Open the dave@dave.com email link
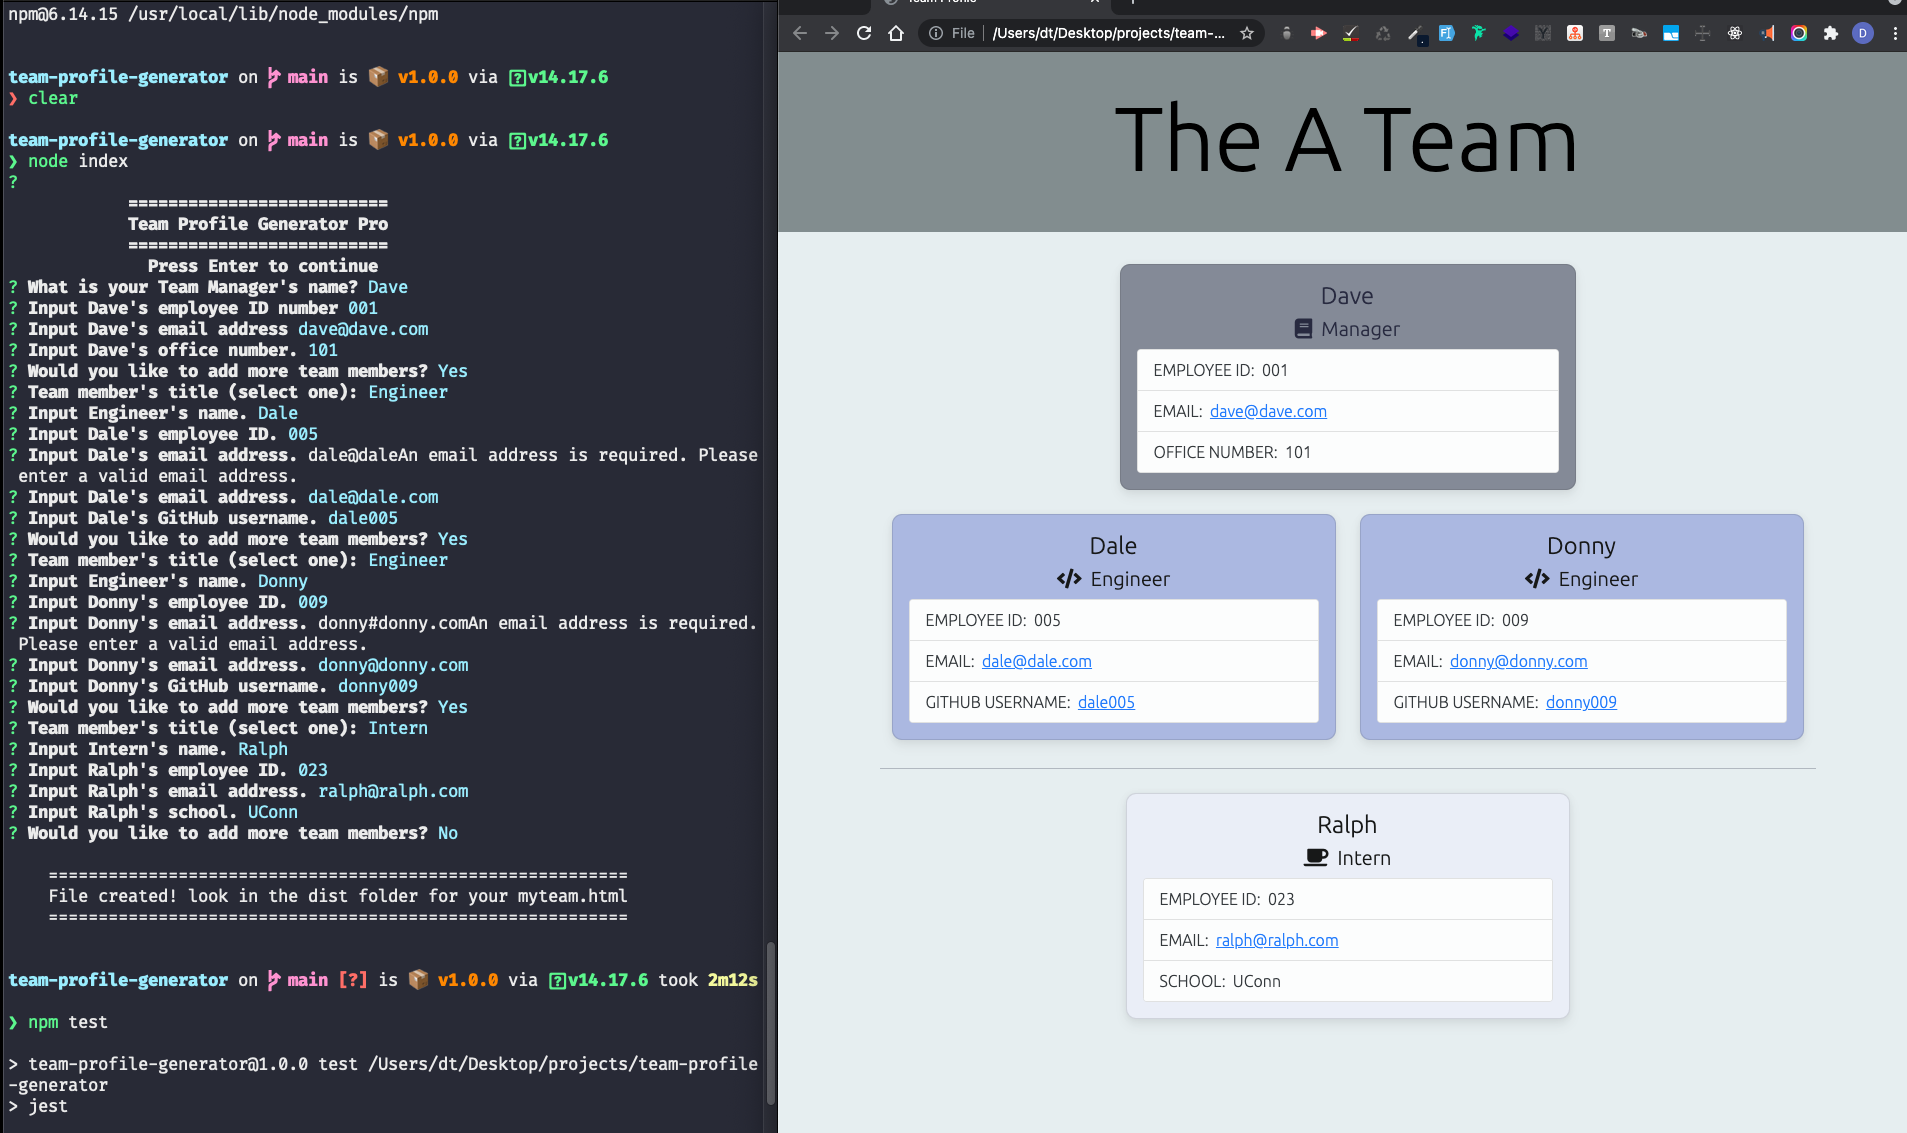Viewport: 1907px width, 1133px height. point(1267,411)
